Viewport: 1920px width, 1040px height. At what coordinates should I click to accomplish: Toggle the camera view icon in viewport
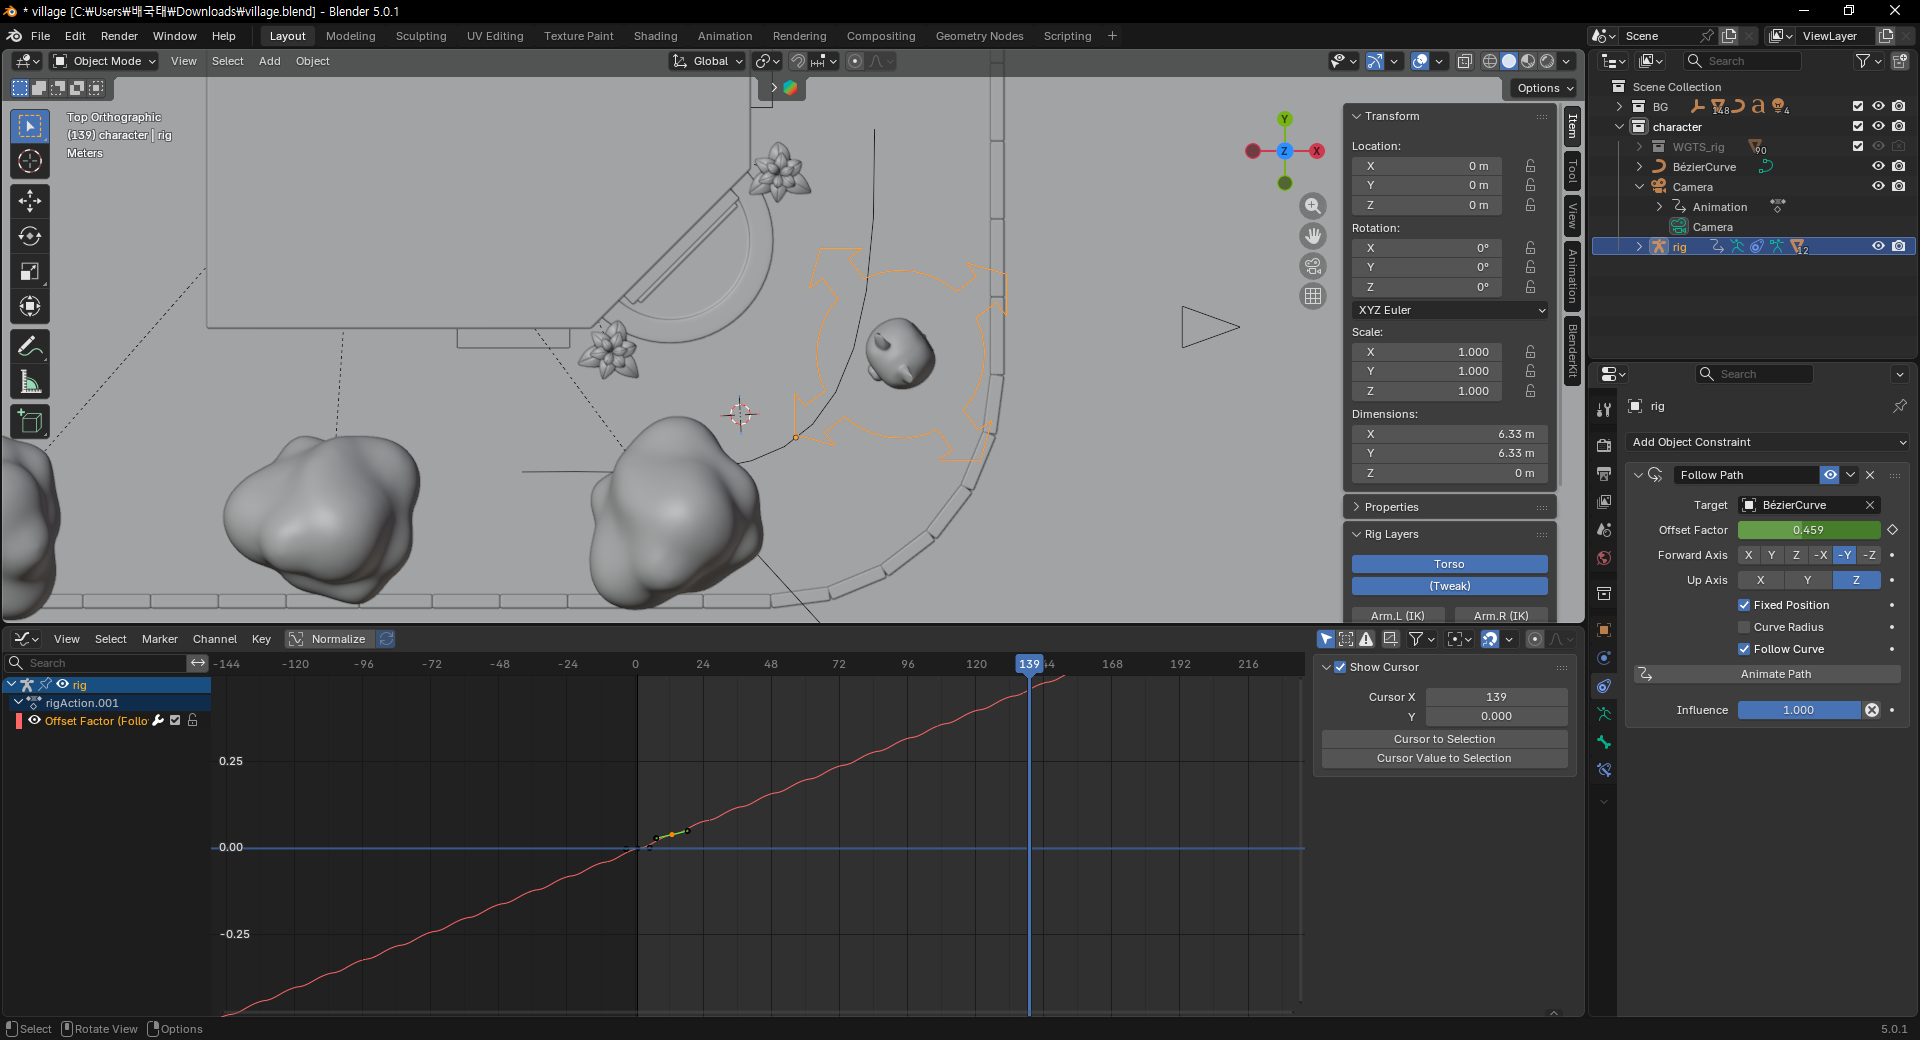tap(1313, 266)
